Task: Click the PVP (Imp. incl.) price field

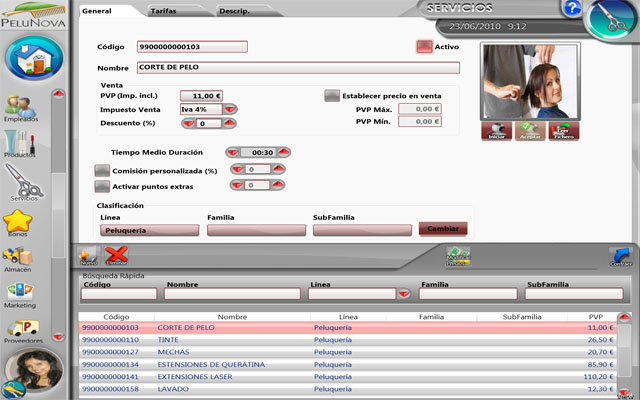Action: pyautogui.click(x=202, y=96)
